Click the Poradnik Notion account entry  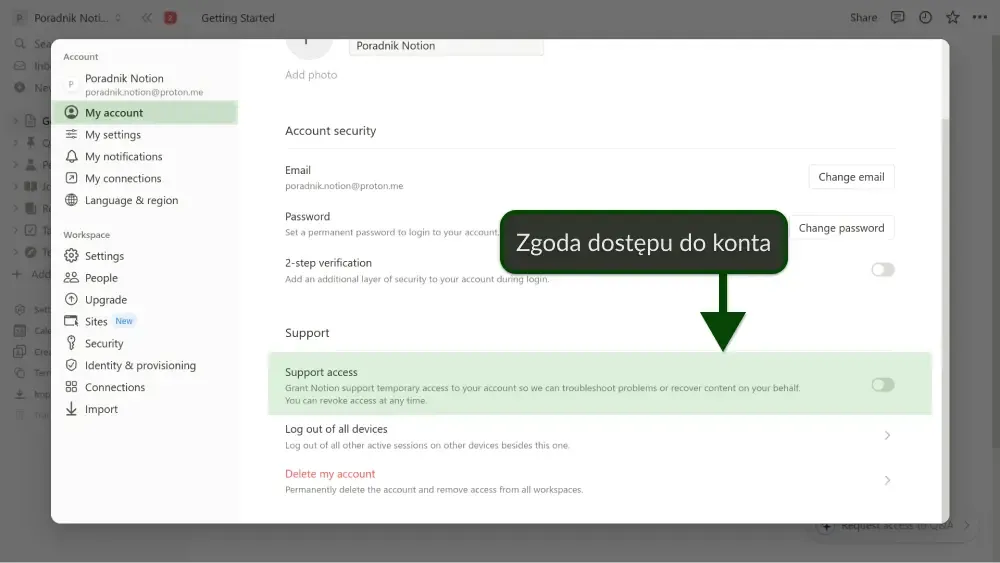coord(145,84)
